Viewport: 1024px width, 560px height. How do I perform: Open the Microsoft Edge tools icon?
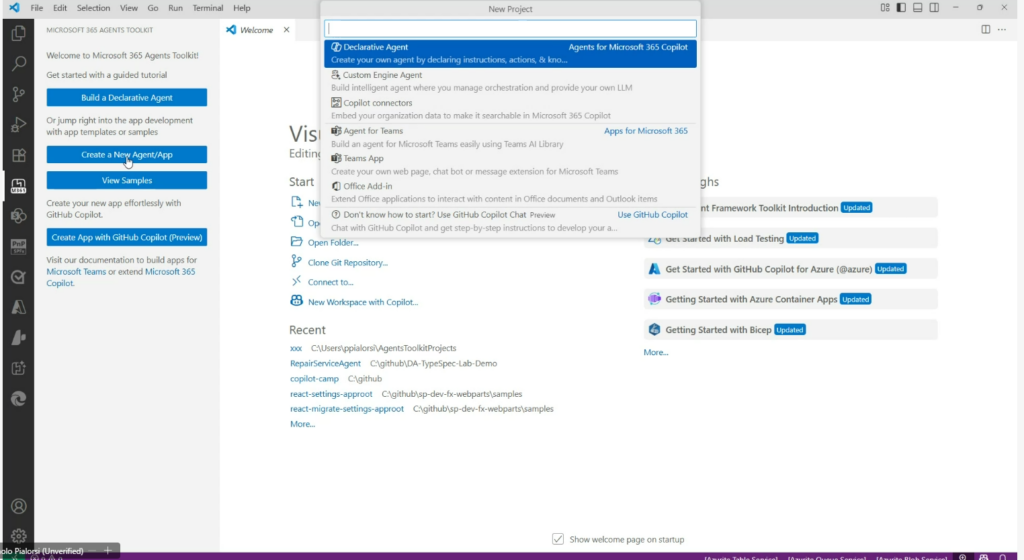[x=18, y=399]
